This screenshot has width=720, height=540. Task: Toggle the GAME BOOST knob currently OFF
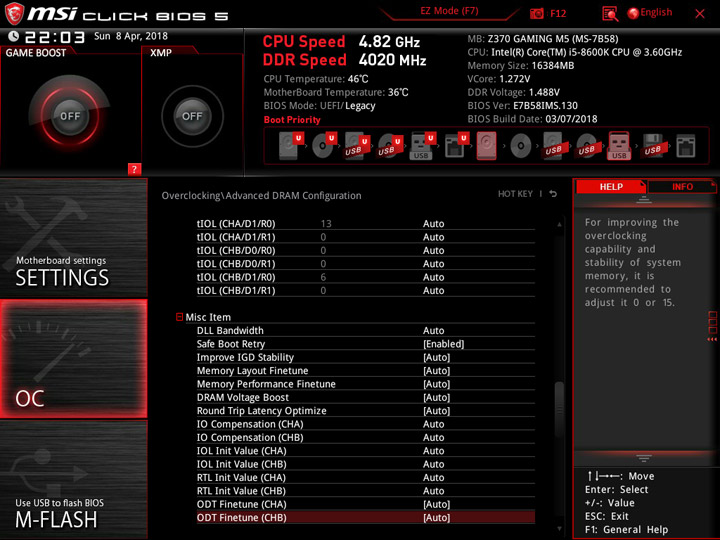point(70,116)
